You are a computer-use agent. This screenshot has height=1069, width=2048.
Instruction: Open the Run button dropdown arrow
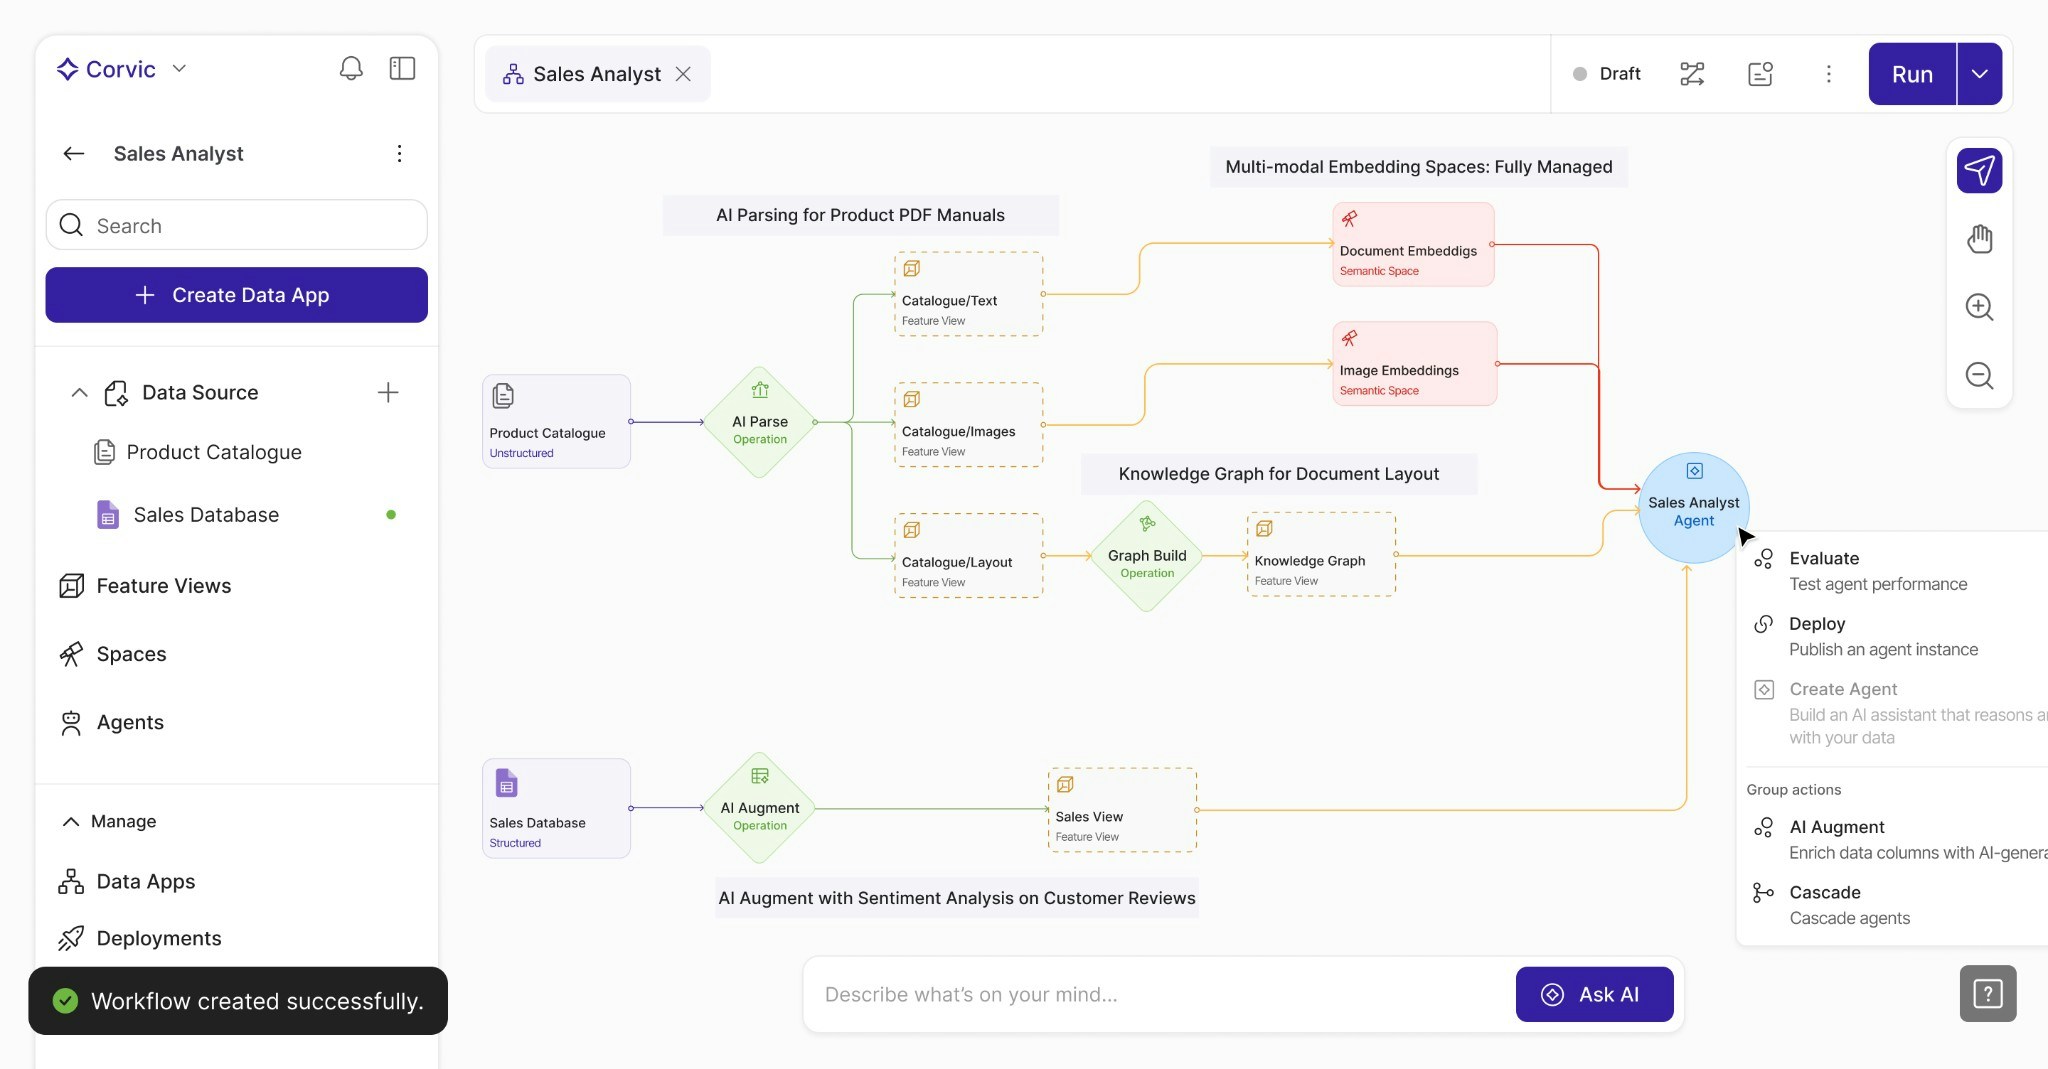point(1978,73)
